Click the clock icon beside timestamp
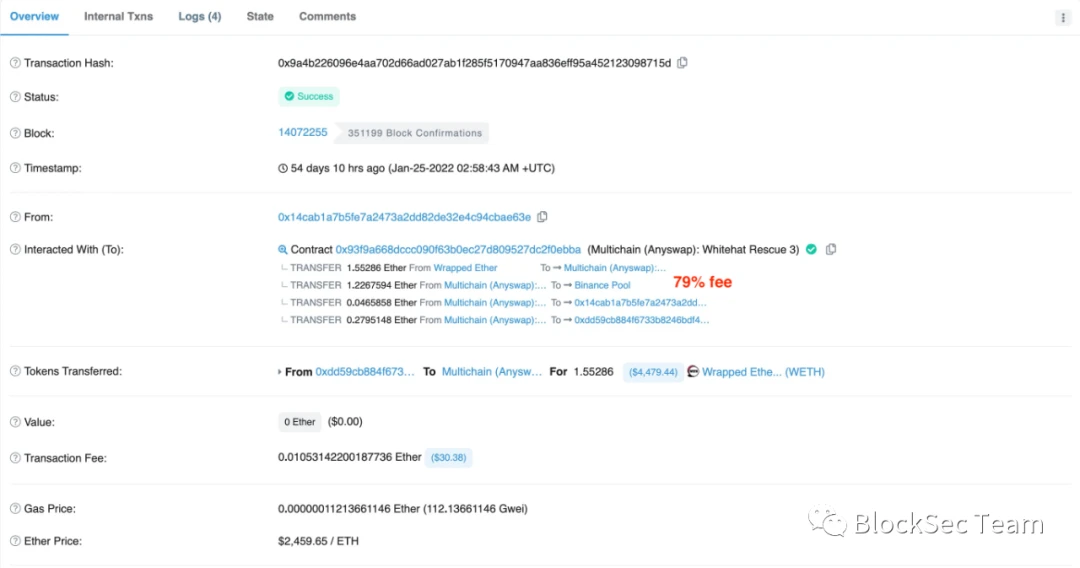 click(282, 168)
